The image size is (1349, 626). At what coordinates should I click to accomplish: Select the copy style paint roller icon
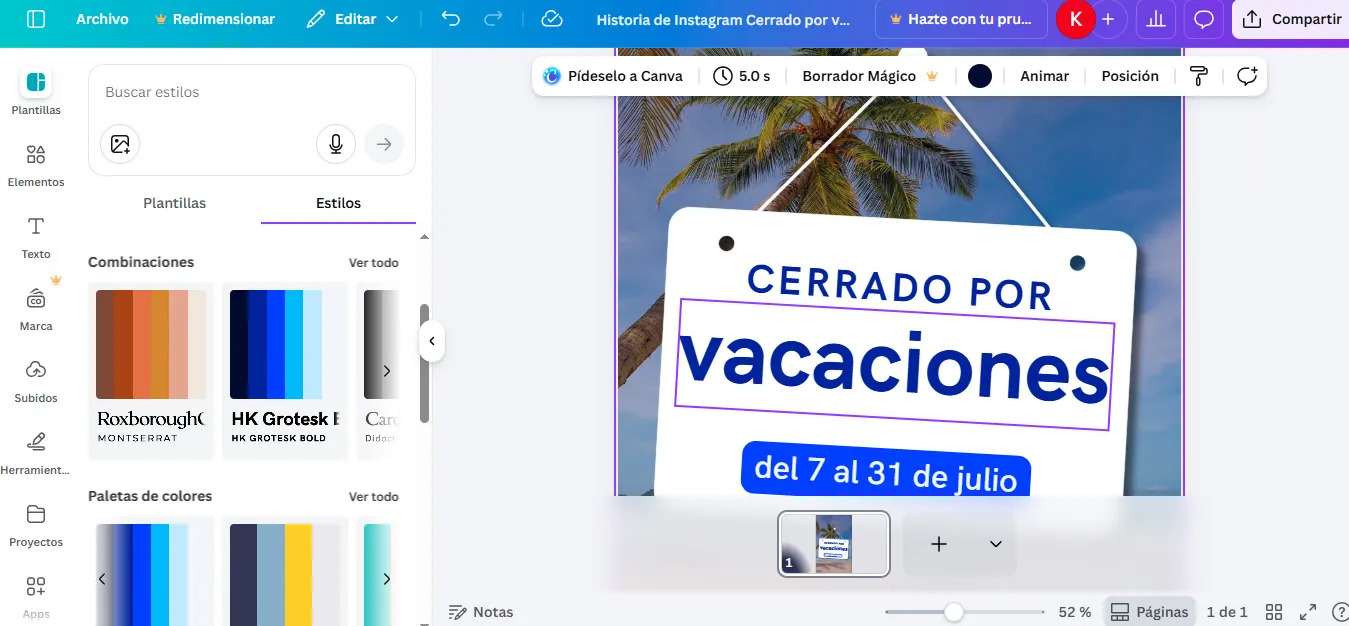[x=1198, y=75]
